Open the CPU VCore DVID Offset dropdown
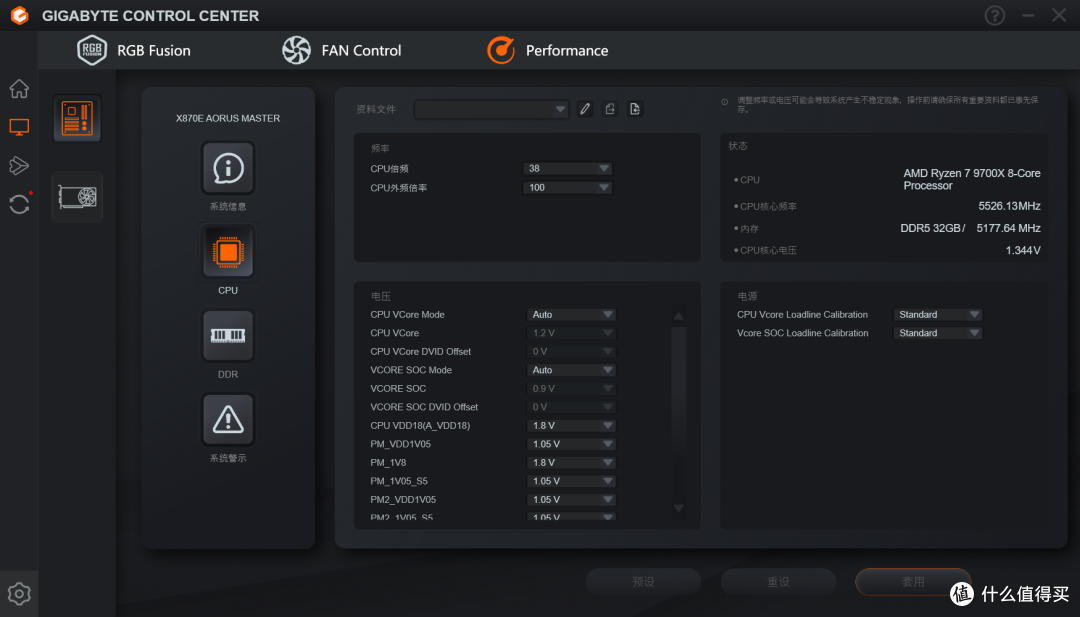1080x617 pixels. coord(571,352)
